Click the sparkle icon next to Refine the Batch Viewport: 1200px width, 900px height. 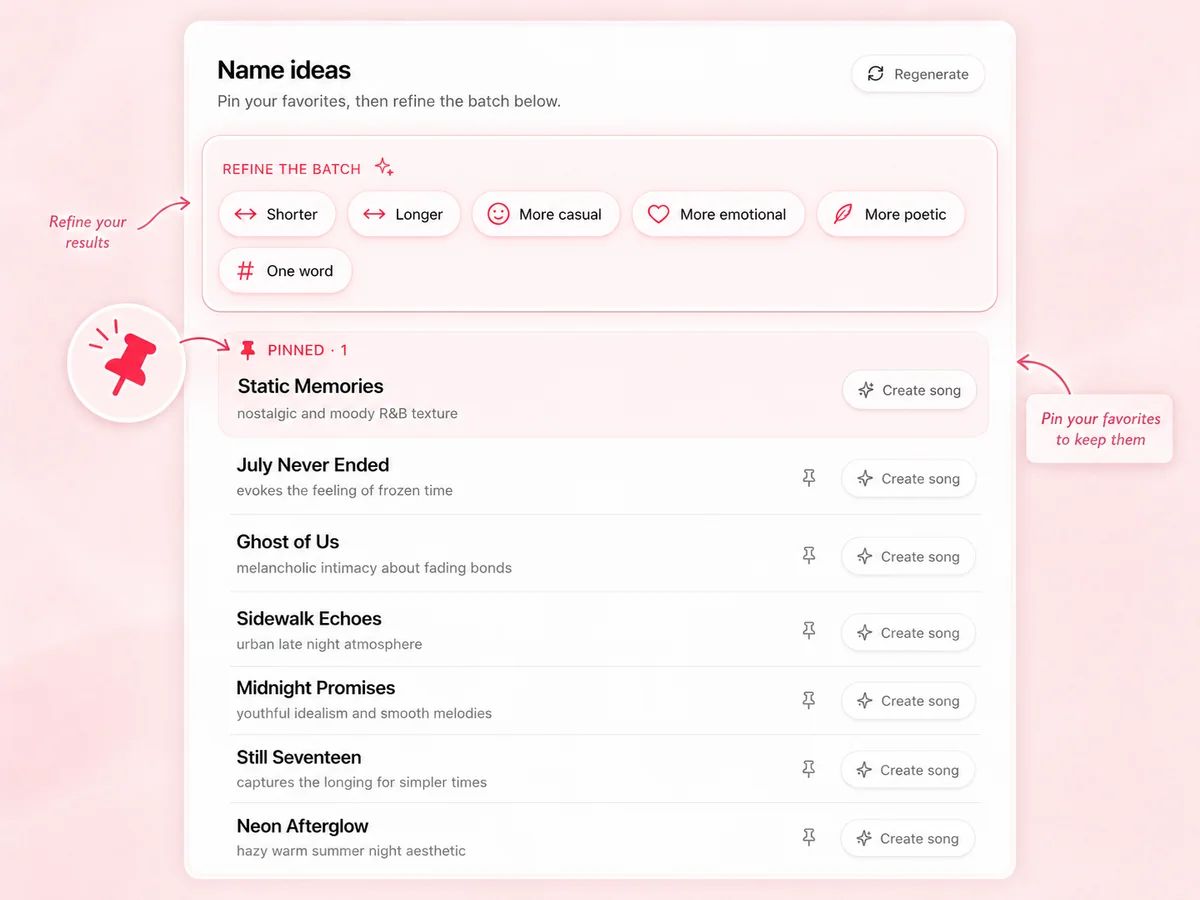coord(384,167)
